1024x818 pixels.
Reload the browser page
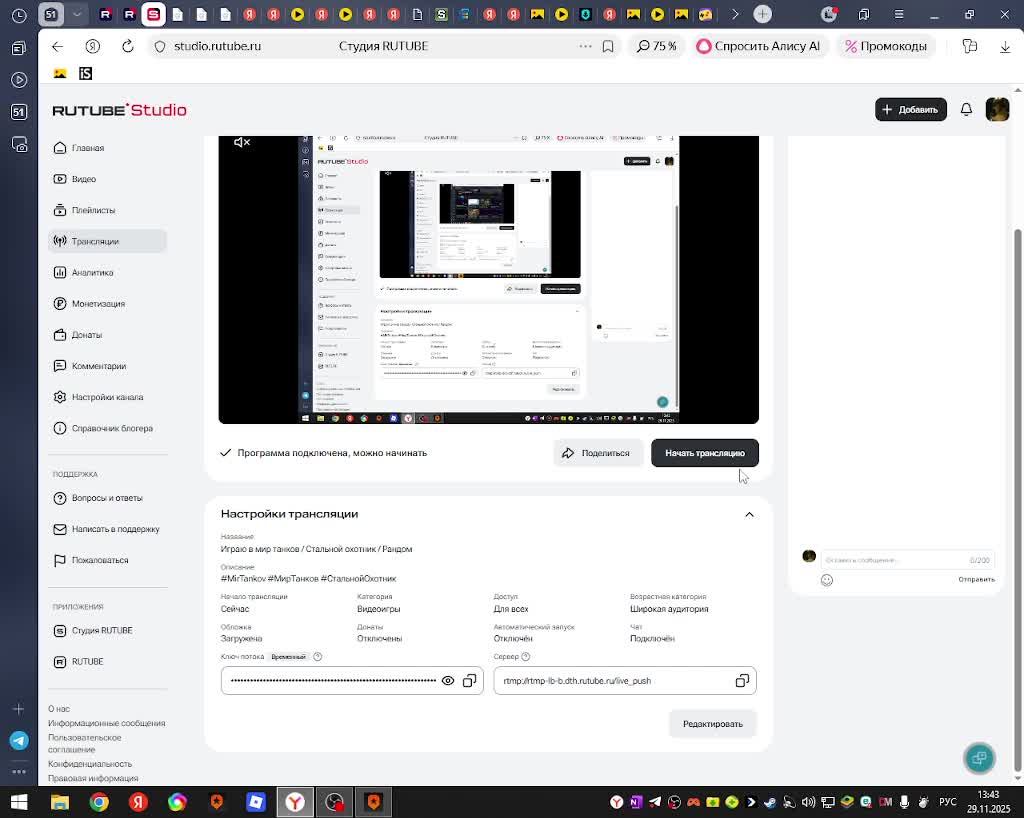[x=128, y=46]
